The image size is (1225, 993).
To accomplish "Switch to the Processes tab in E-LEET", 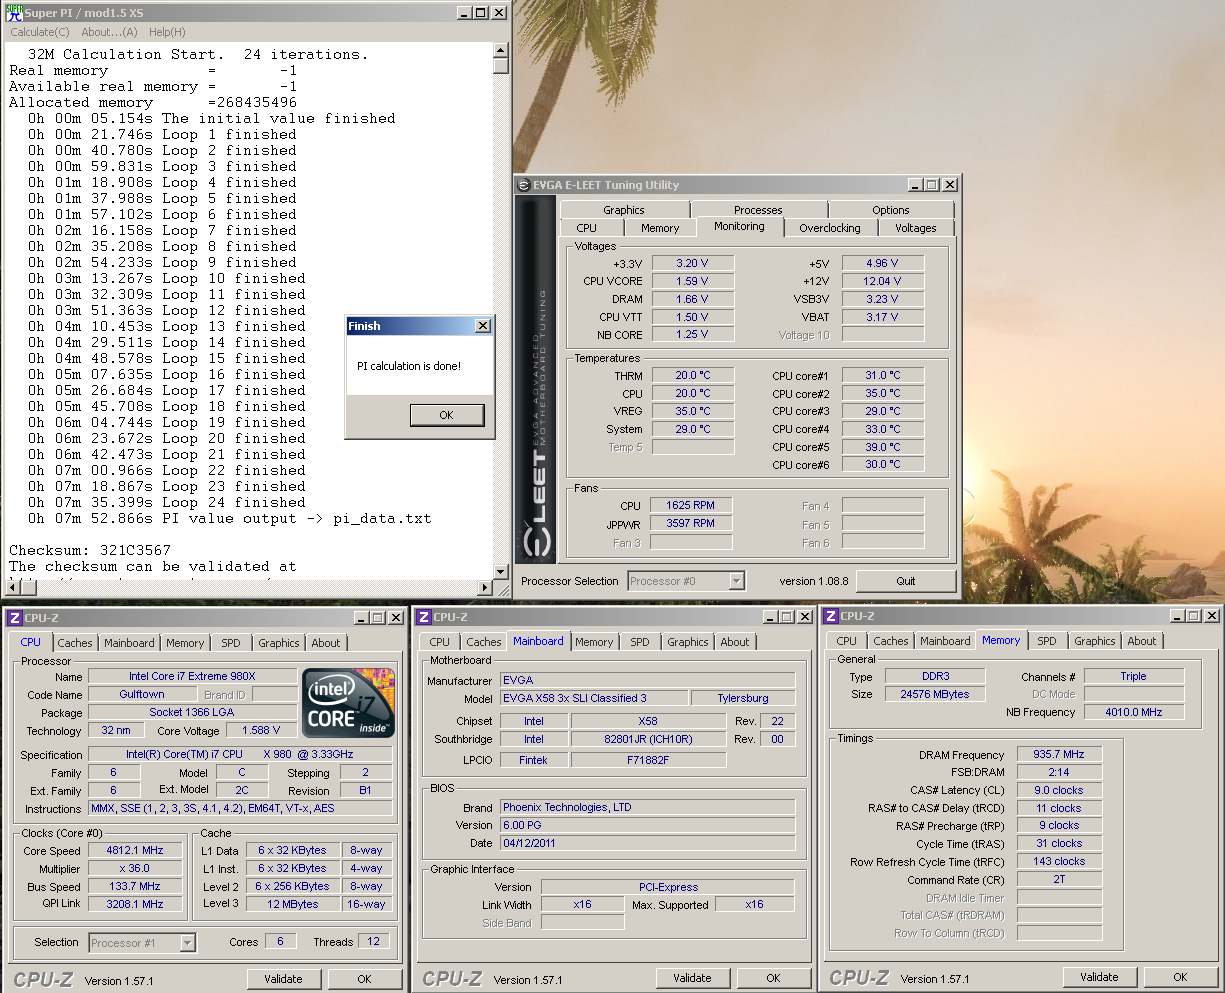I will (758, 210).
